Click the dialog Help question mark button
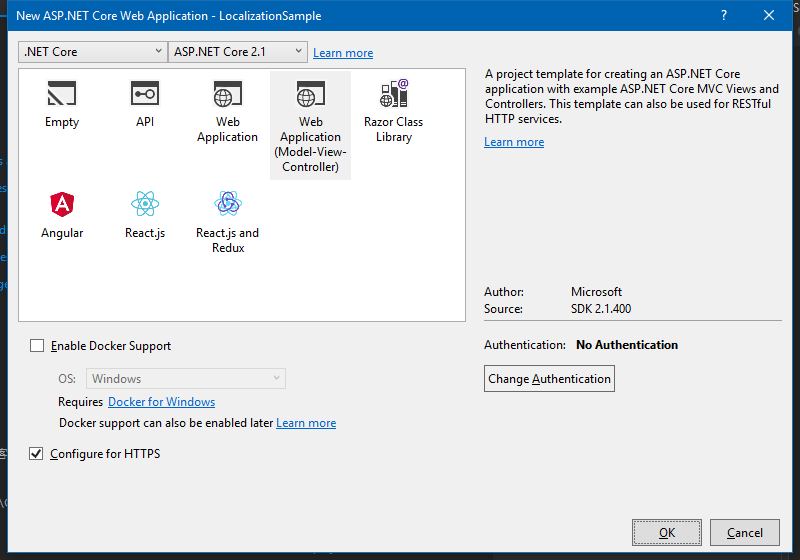The width and height of the screenshot is (800, 560). (724, 16)
